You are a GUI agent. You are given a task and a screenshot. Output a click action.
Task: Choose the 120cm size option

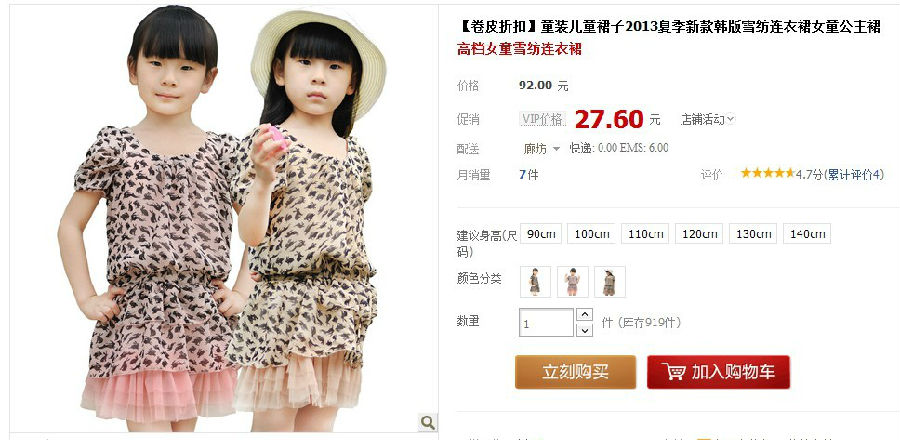tap(699, 233)
